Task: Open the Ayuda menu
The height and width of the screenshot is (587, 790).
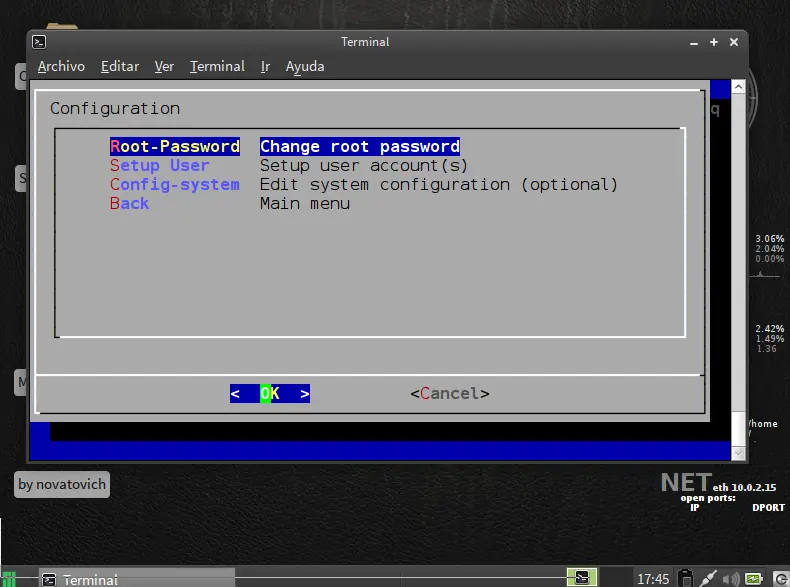Action: 305,67
